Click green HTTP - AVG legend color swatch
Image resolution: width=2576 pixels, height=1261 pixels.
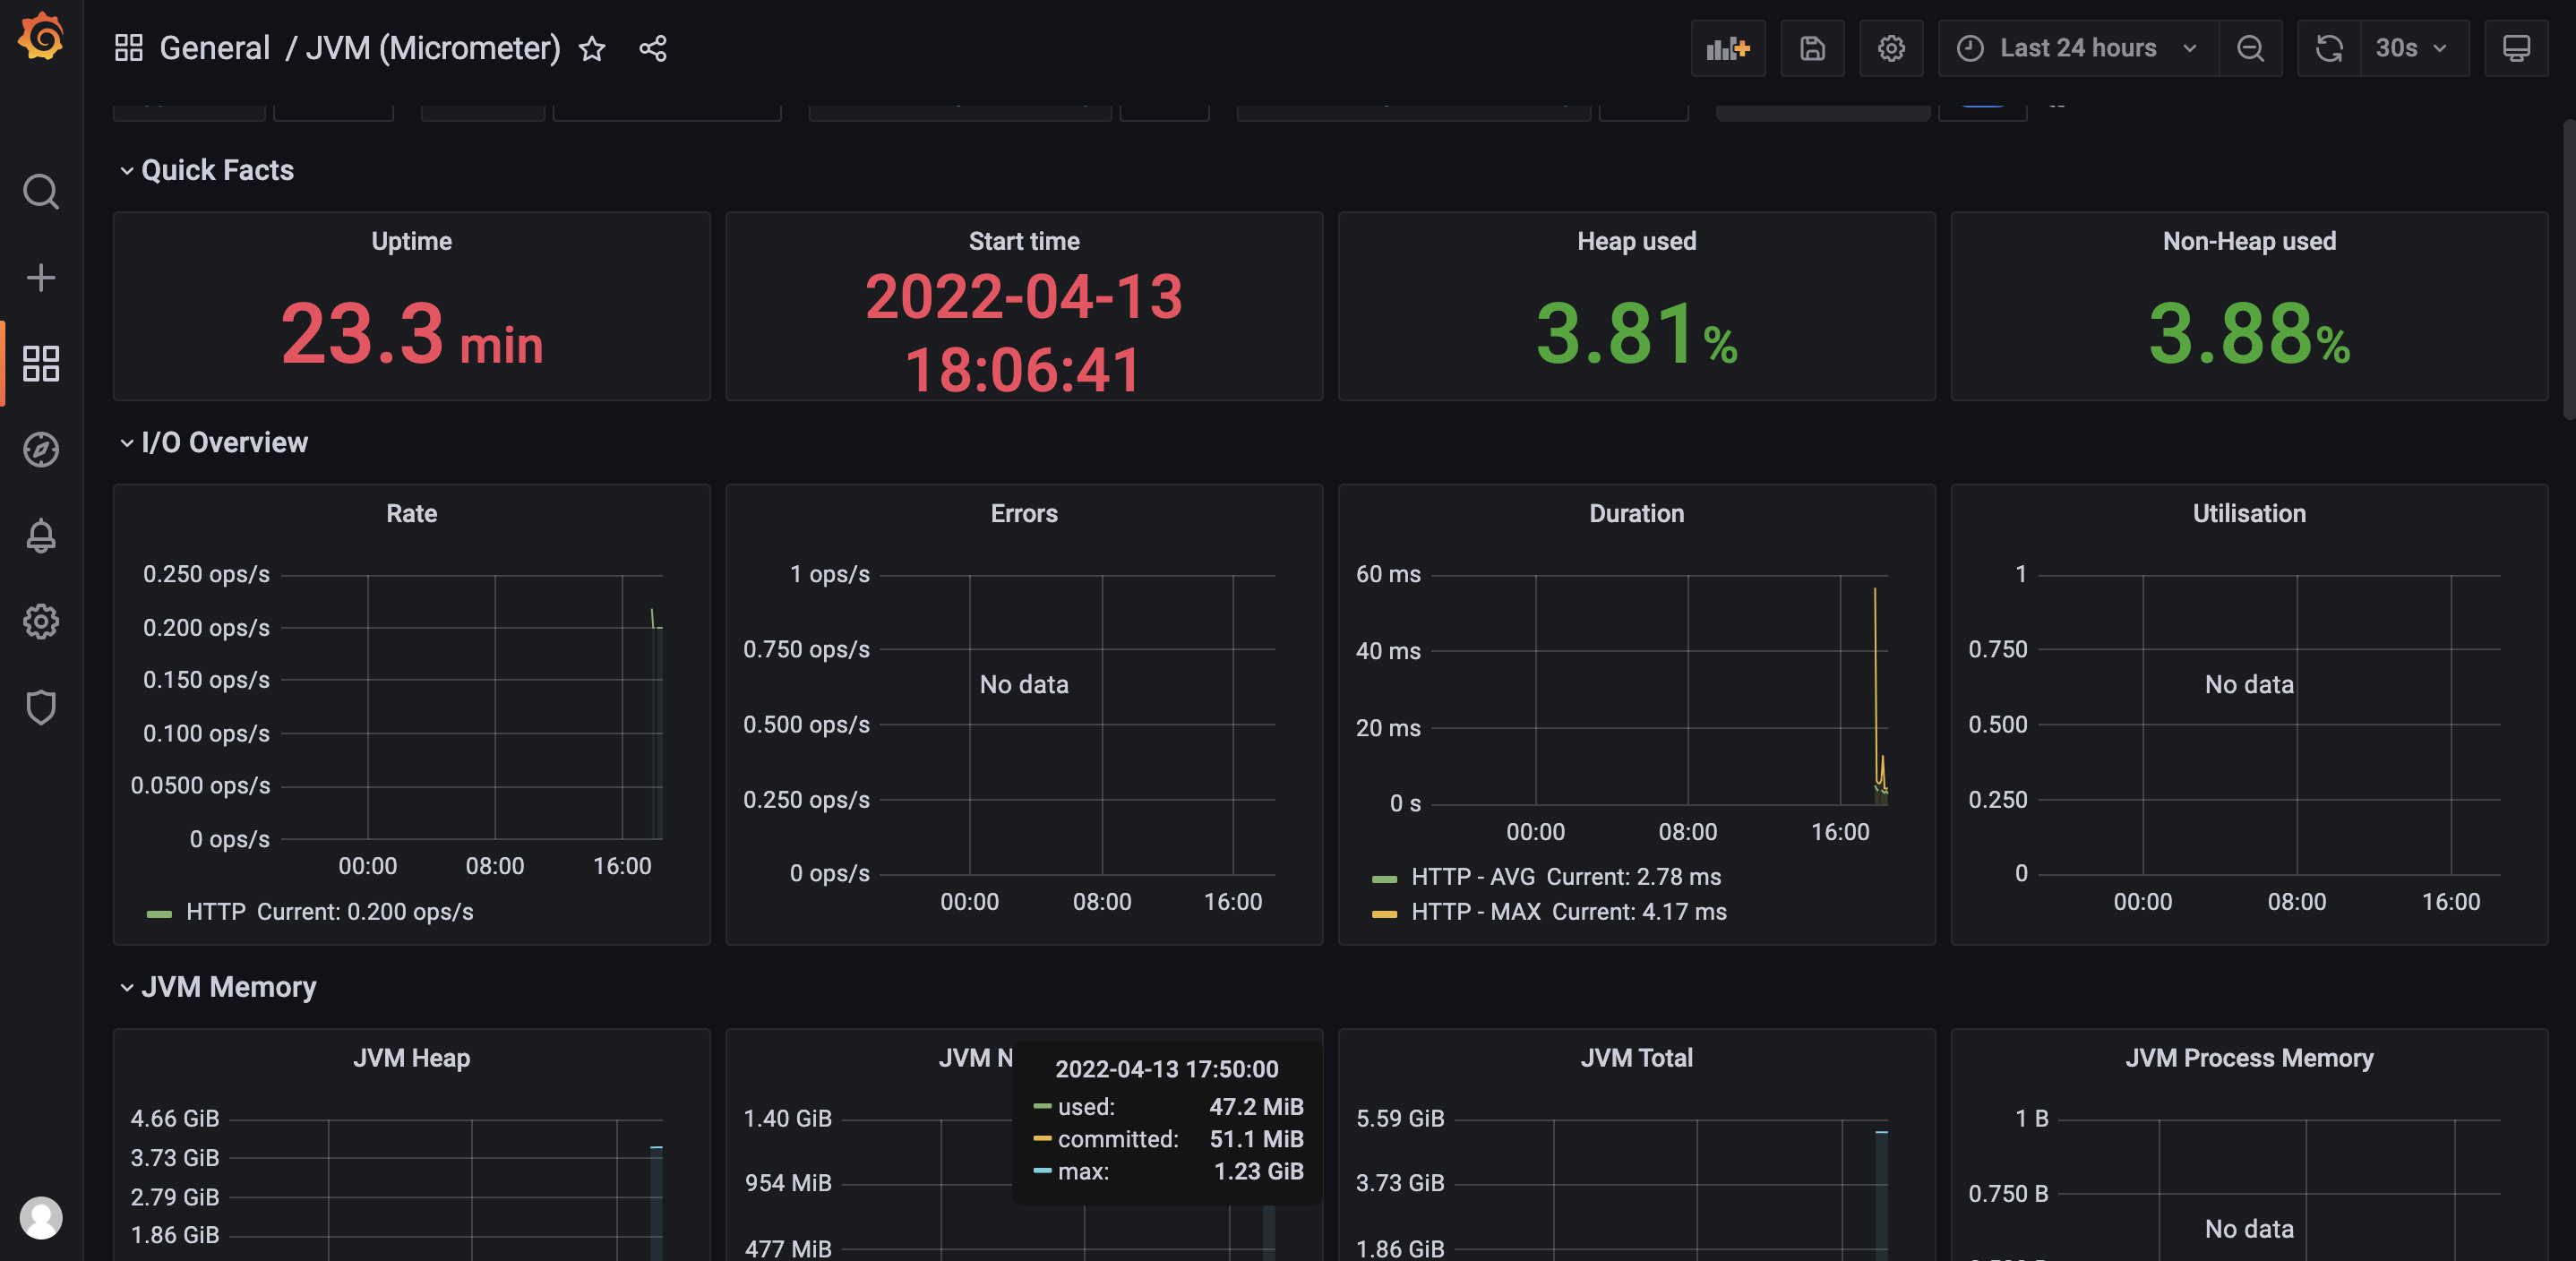click(x=1384, y=878)
